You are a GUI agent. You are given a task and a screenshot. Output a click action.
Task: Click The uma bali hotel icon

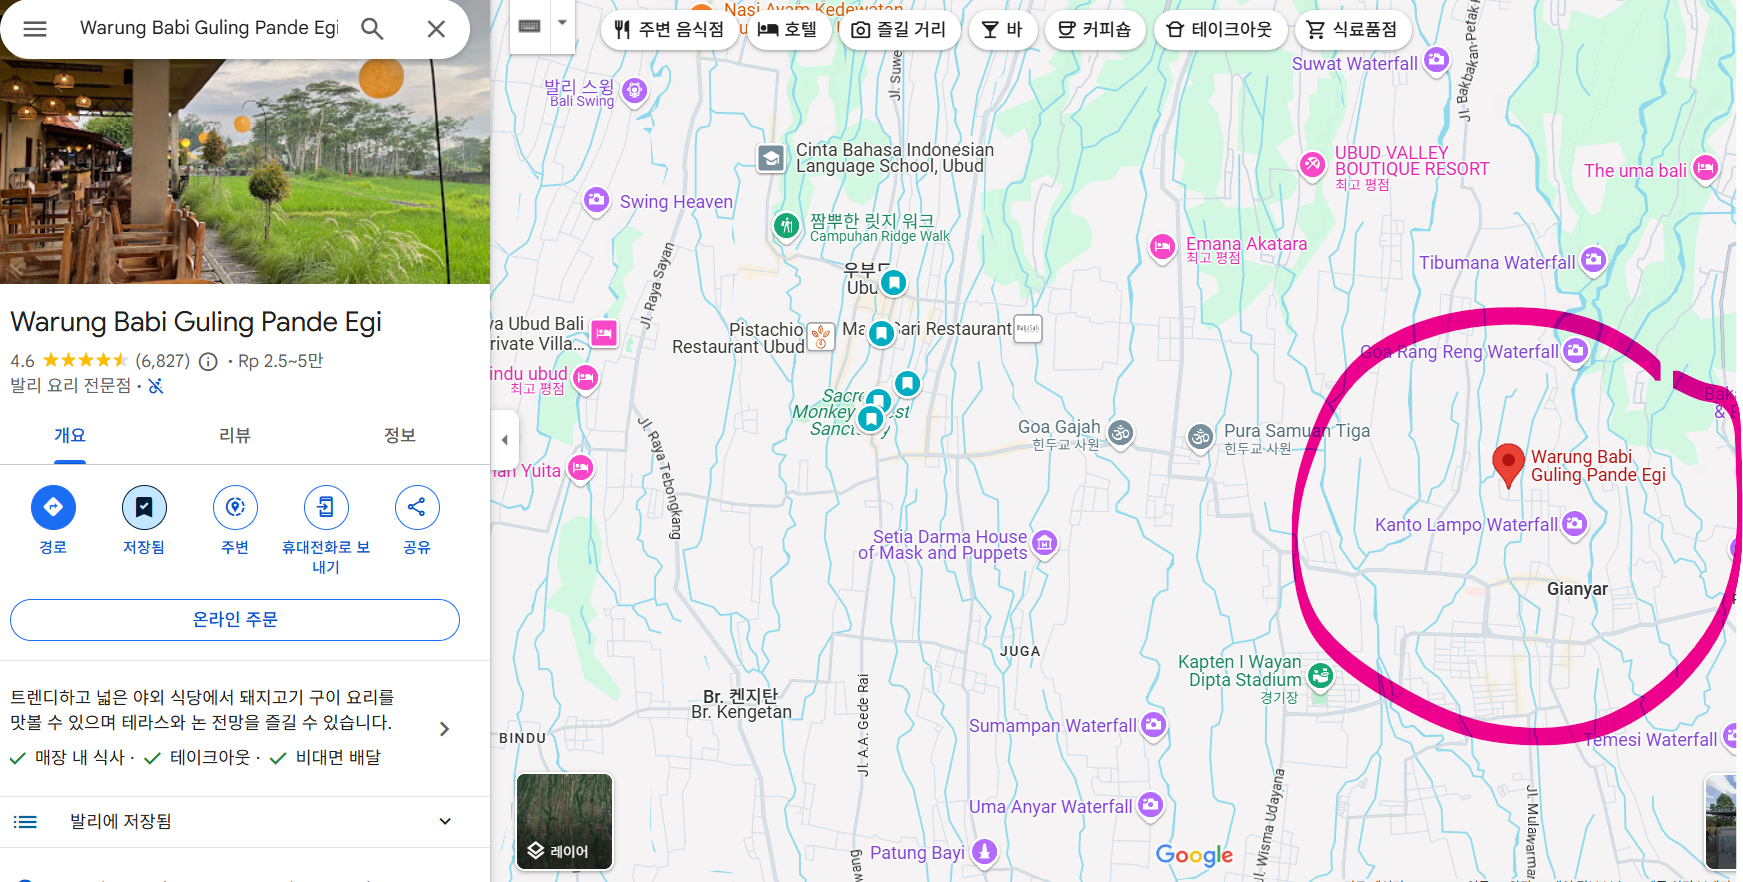(1705, 168)
